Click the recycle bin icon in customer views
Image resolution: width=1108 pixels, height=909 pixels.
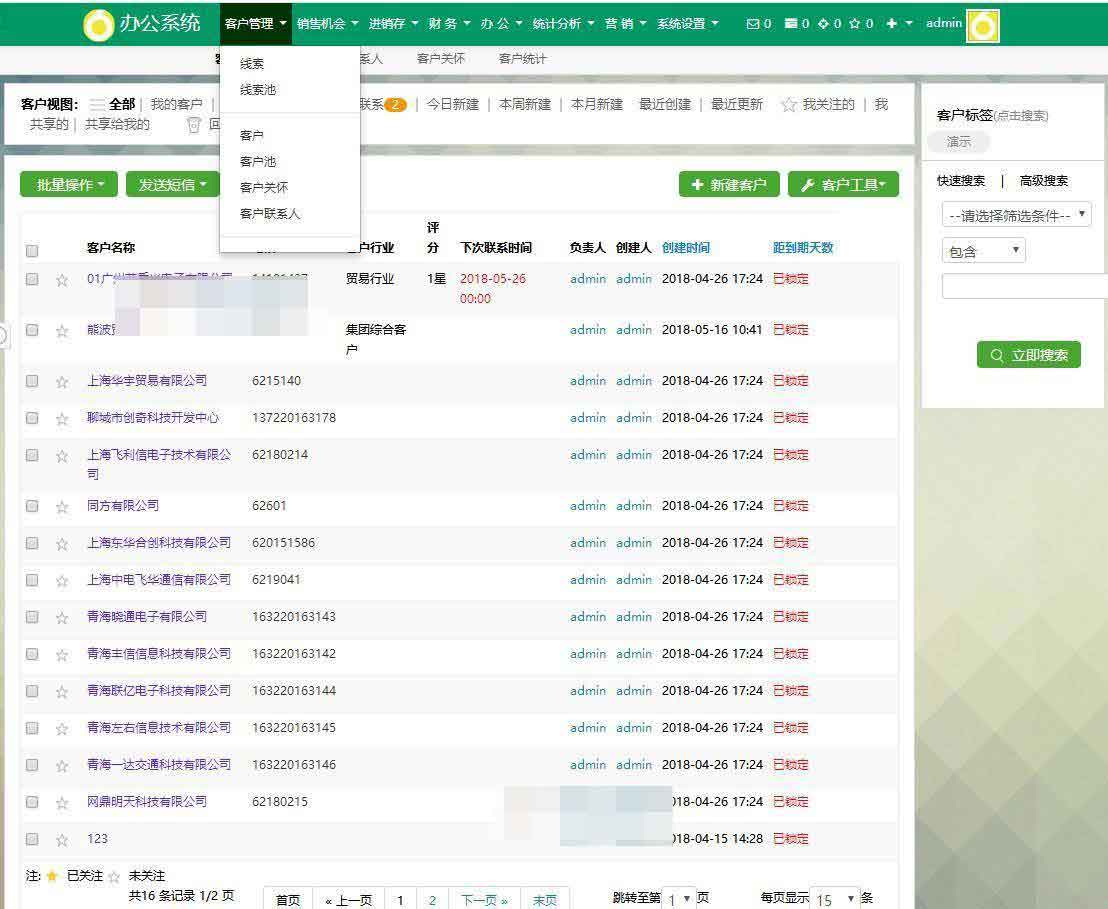(x=194, y=125)
